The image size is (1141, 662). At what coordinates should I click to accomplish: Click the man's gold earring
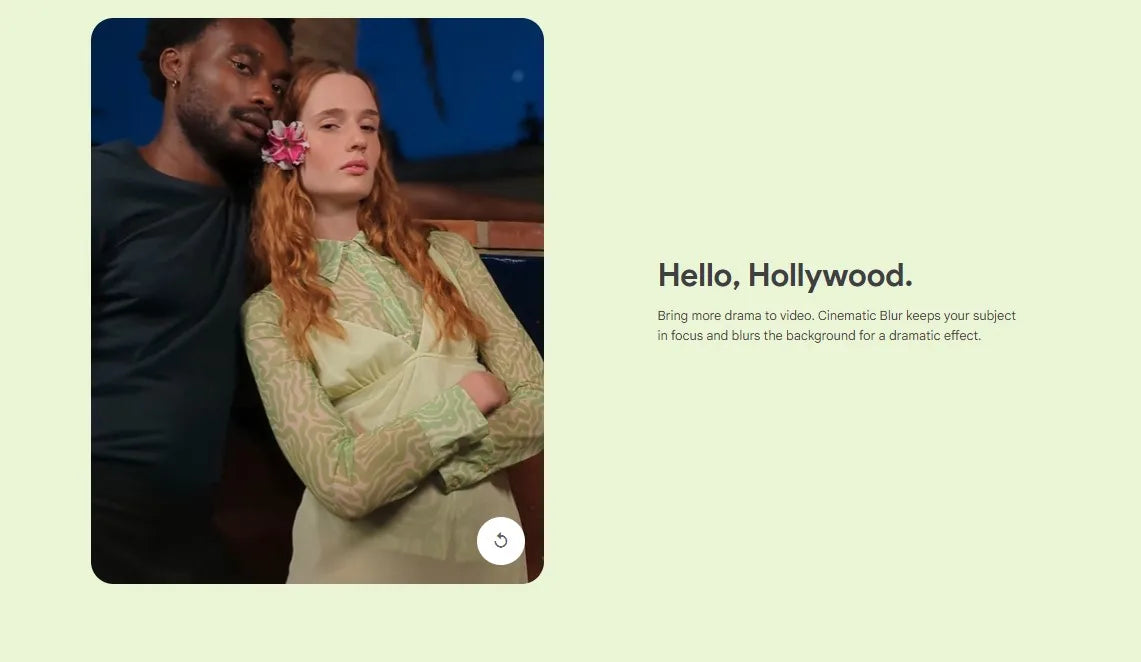tap(175, 84)
